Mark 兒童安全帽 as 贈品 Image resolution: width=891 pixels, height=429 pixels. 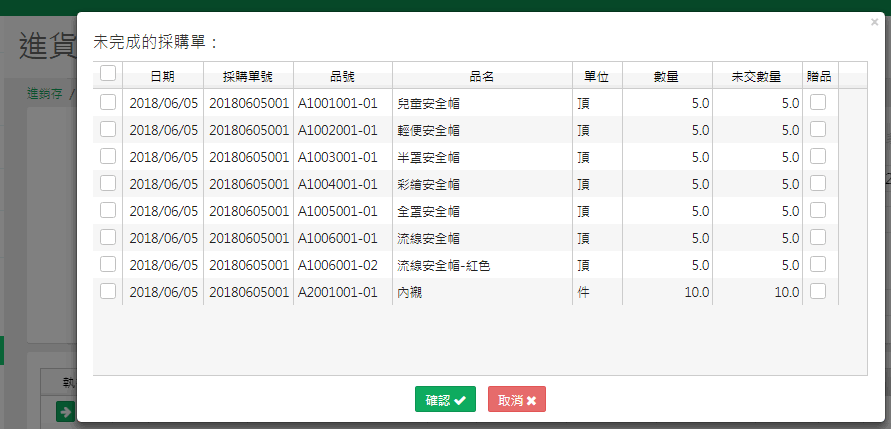coord(818,102)
